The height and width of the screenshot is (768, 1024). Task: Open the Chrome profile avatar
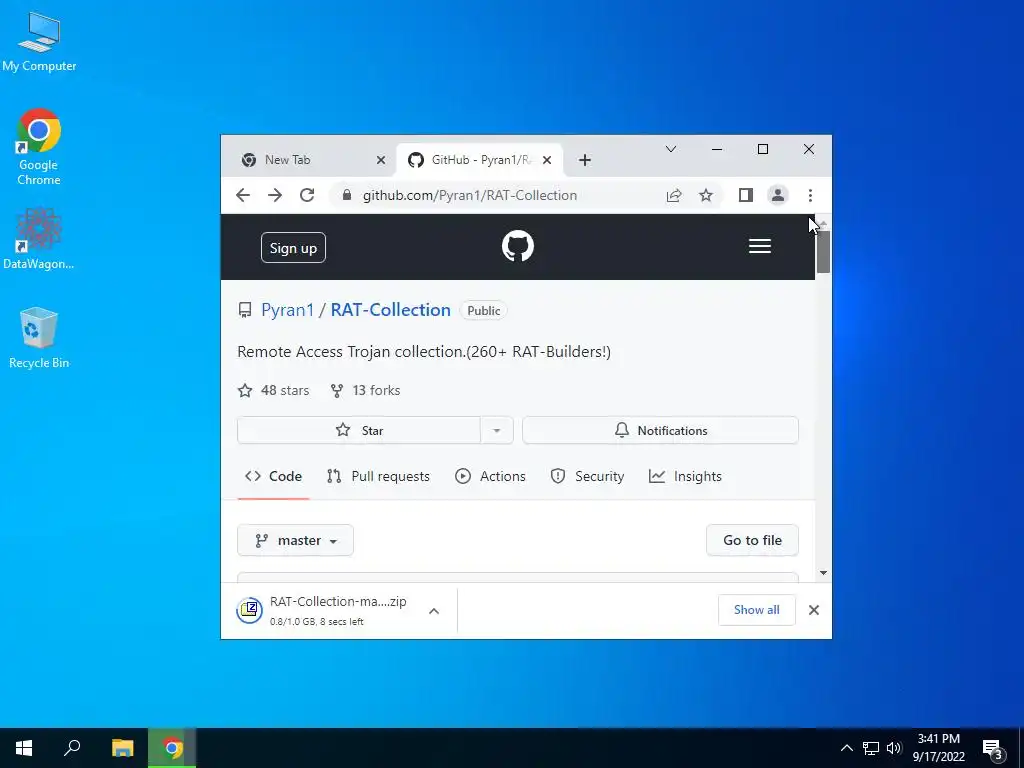tap(778, 195)
